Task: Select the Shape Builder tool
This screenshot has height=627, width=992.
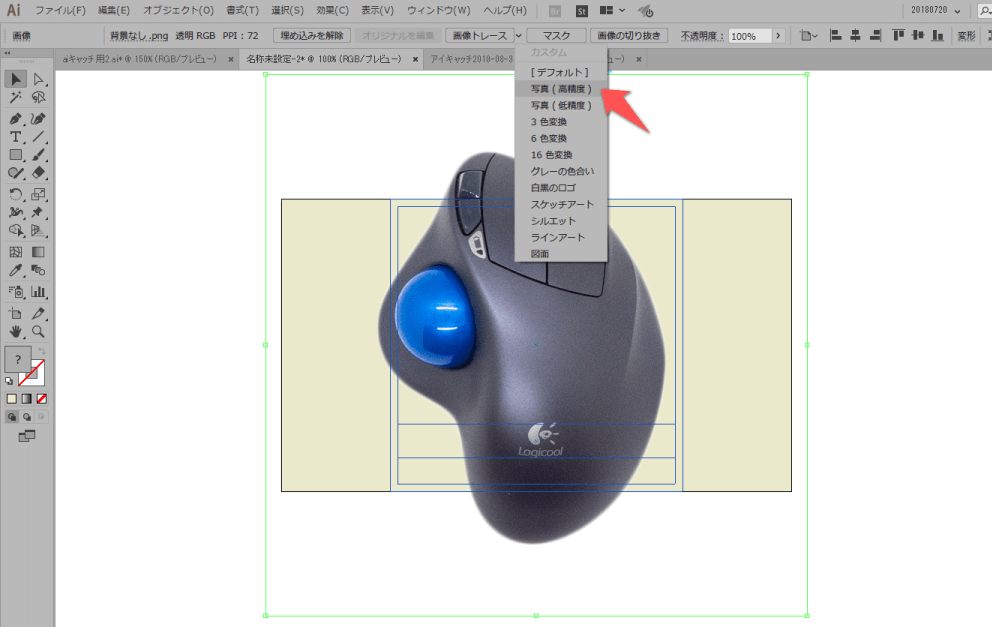Action: pyautogui.click(x=16, y=230)
